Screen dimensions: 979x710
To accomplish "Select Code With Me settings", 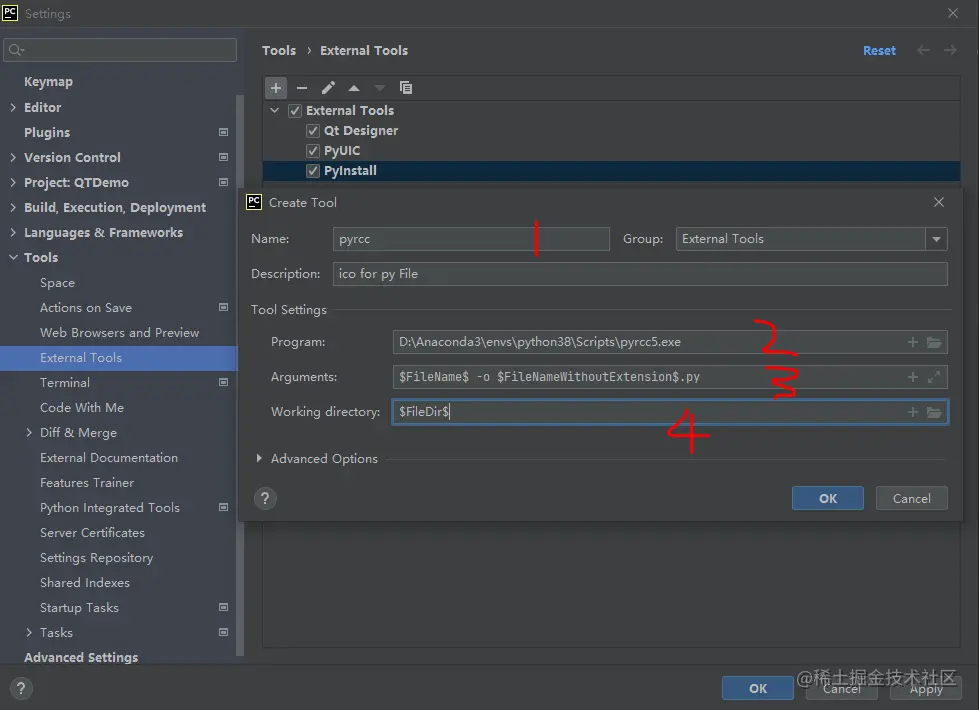I will point(82,407).
